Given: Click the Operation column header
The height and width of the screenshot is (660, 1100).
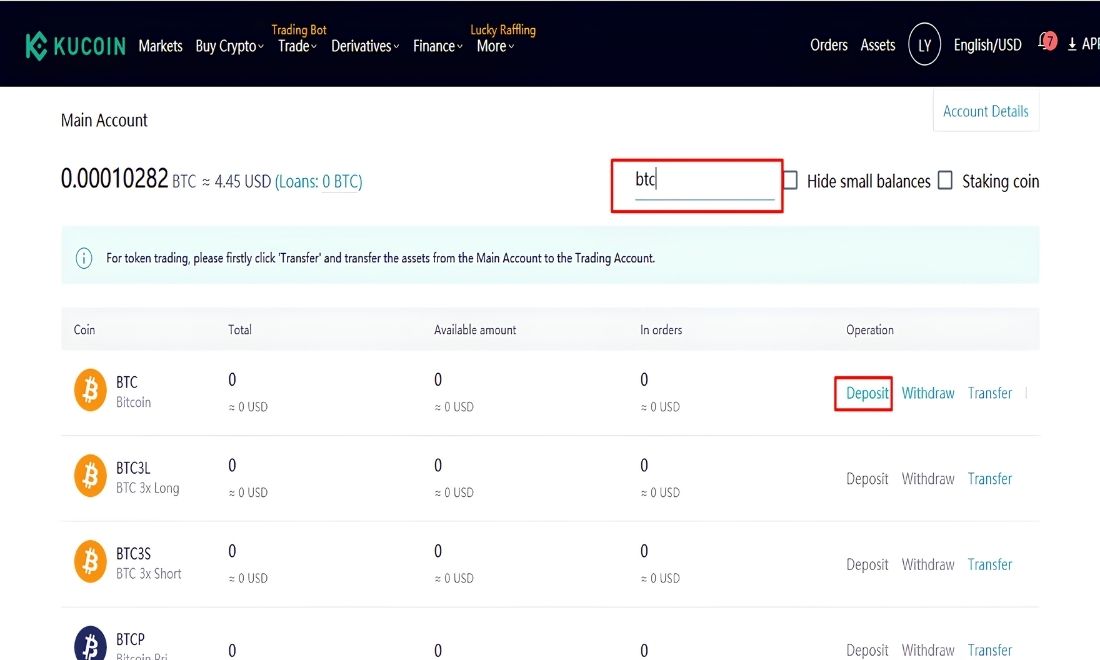Looking at the screenshot, I should (x=870, y=330).
